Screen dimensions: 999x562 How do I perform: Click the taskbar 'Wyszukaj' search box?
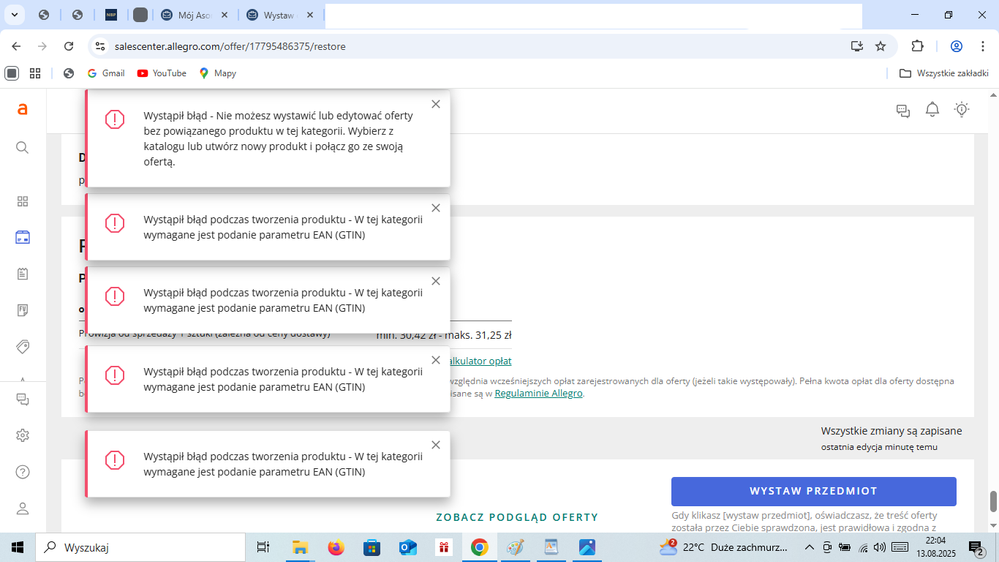[140, 547]
